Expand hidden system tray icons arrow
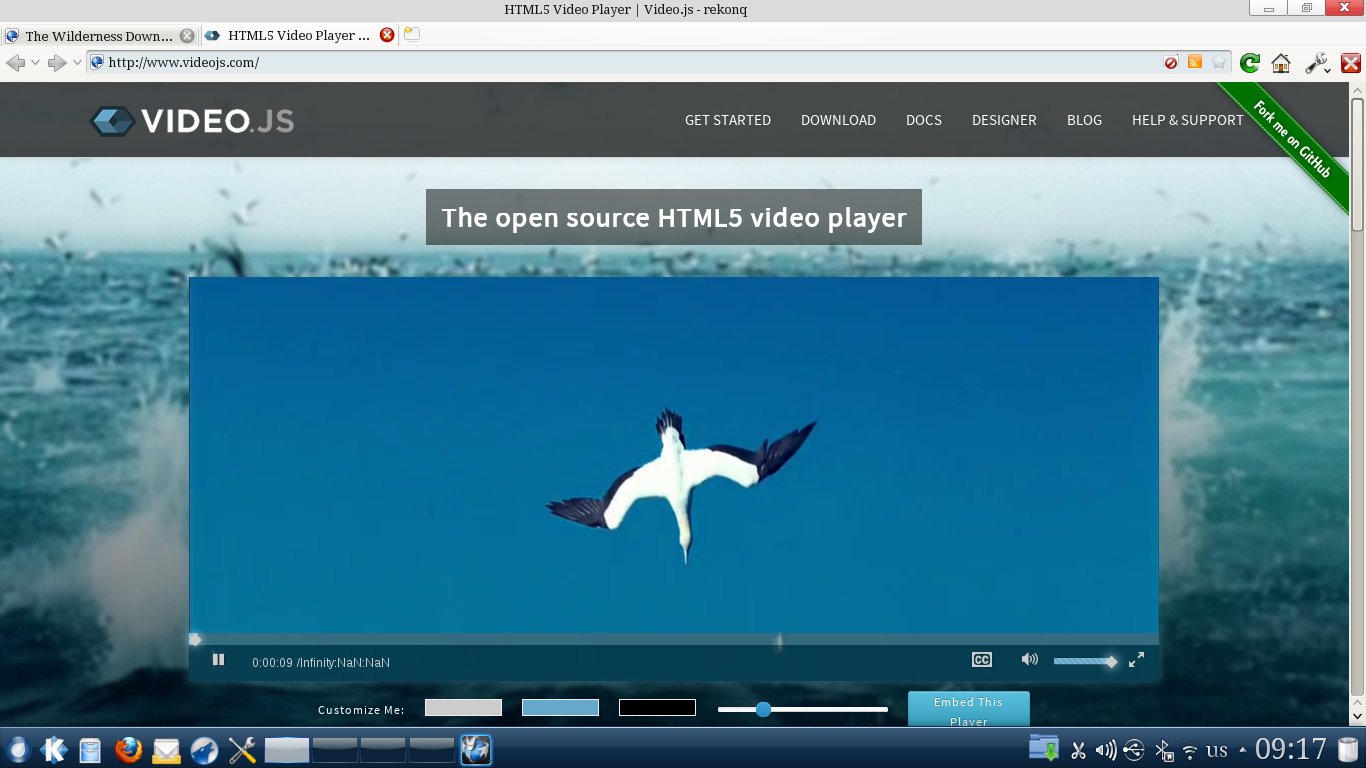Screen dimensions: 1366x768 pos(1243,750)
